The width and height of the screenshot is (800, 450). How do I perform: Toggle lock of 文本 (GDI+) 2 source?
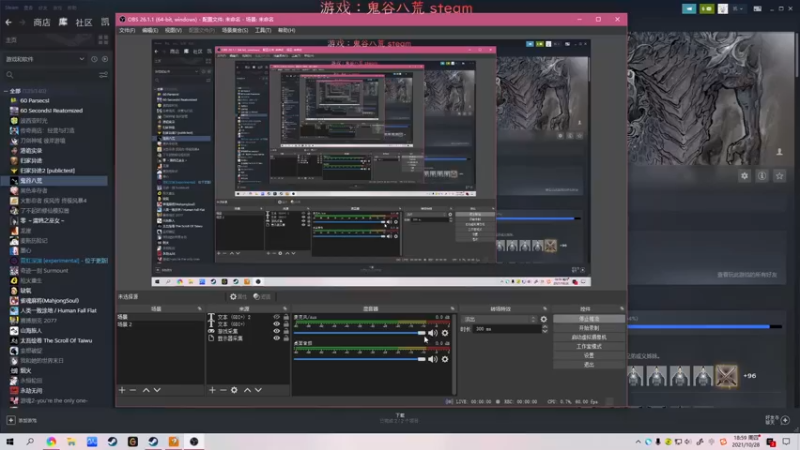286,317
